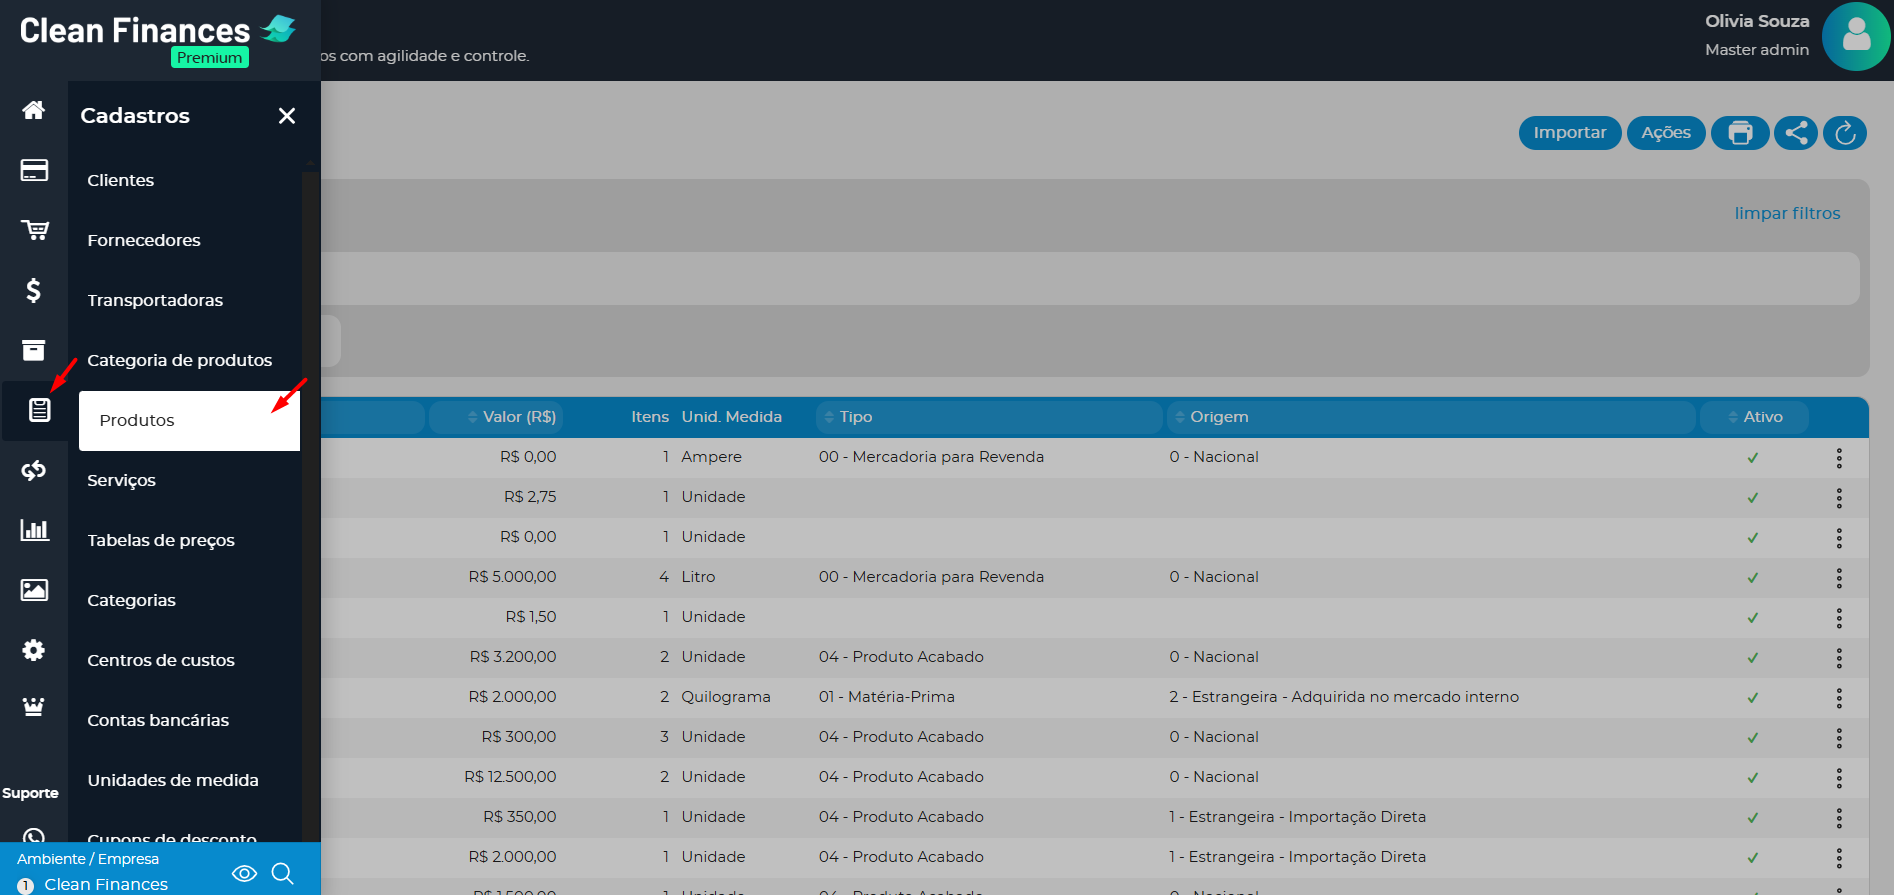Click the share icon button
This screenshot has height=895, width=1894.
[x=1796, y=133]
